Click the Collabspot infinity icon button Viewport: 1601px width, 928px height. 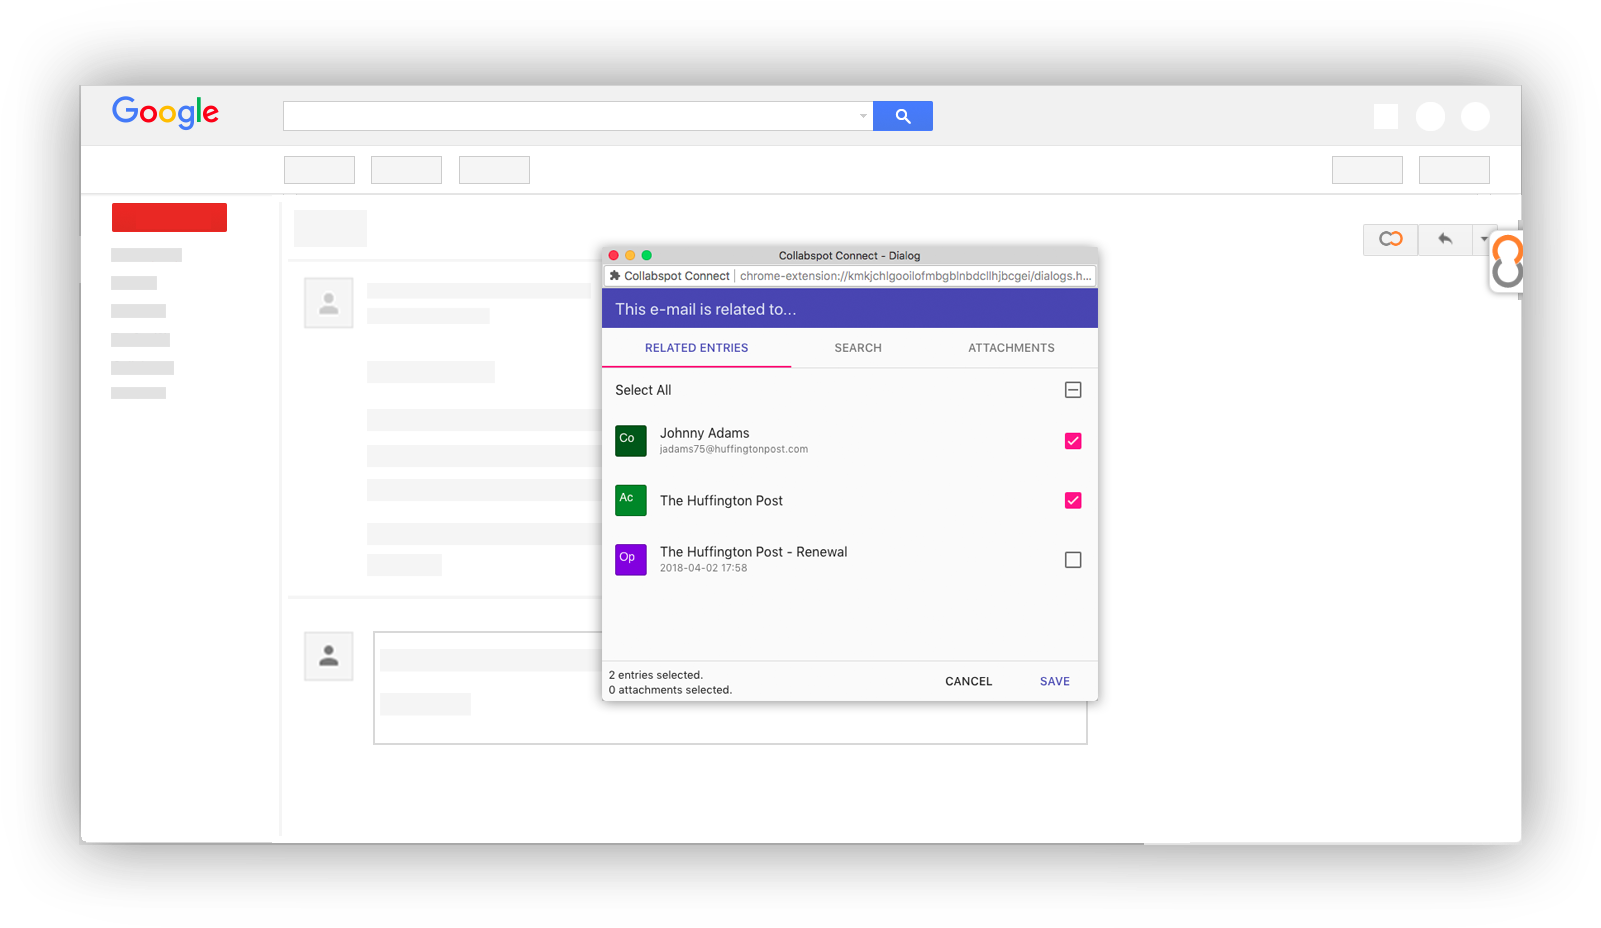click(1390, 239)
